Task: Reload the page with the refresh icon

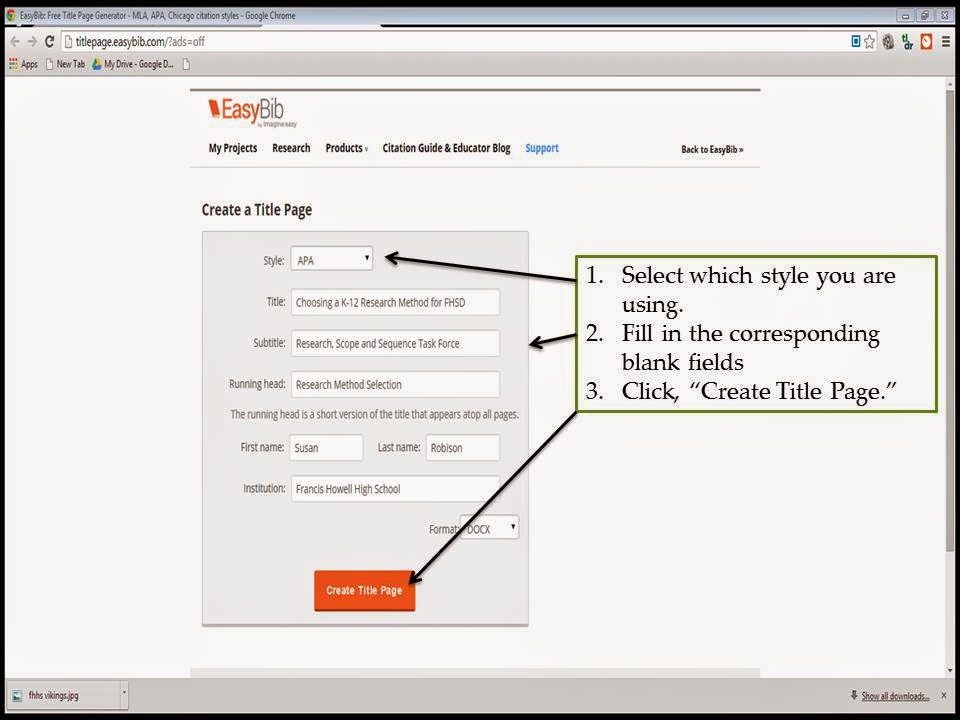Action: pyautogui.click(x=50, y=42)
